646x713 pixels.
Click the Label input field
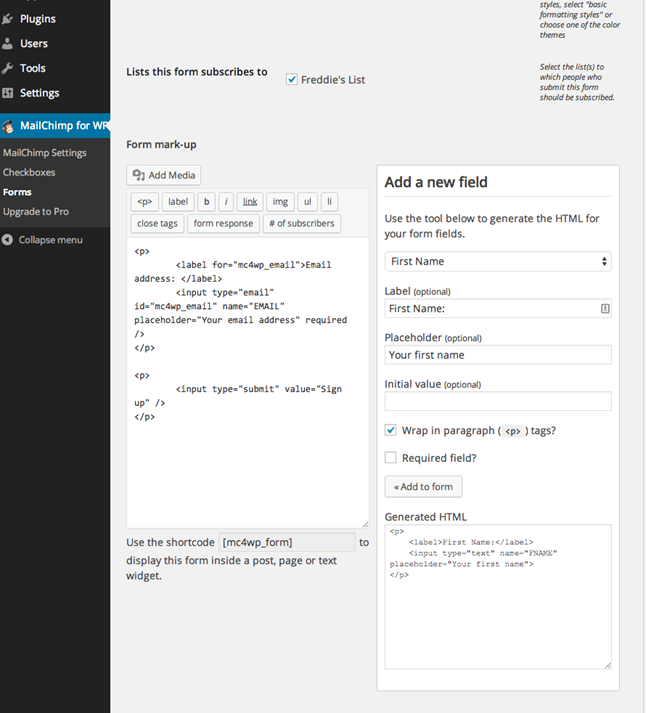498,308
